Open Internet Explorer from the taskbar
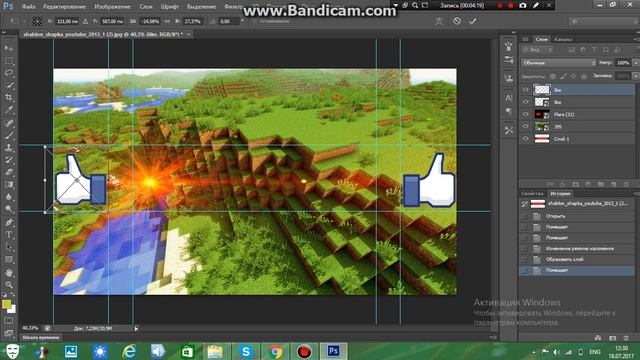The width and height of the screenshot is (640, 360). point(129,351)
